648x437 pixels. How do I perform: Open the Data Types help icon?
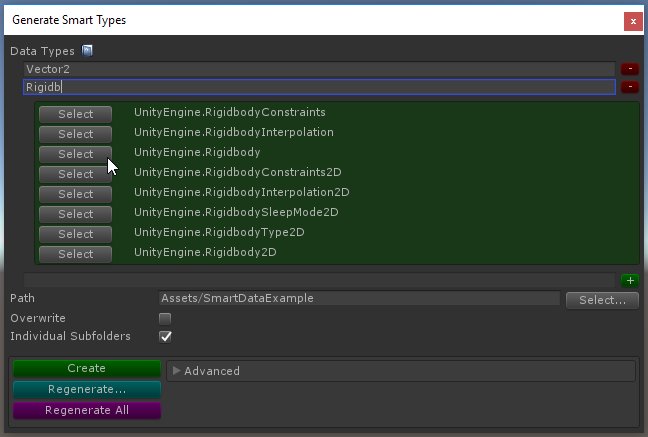[x=87, y=50]
